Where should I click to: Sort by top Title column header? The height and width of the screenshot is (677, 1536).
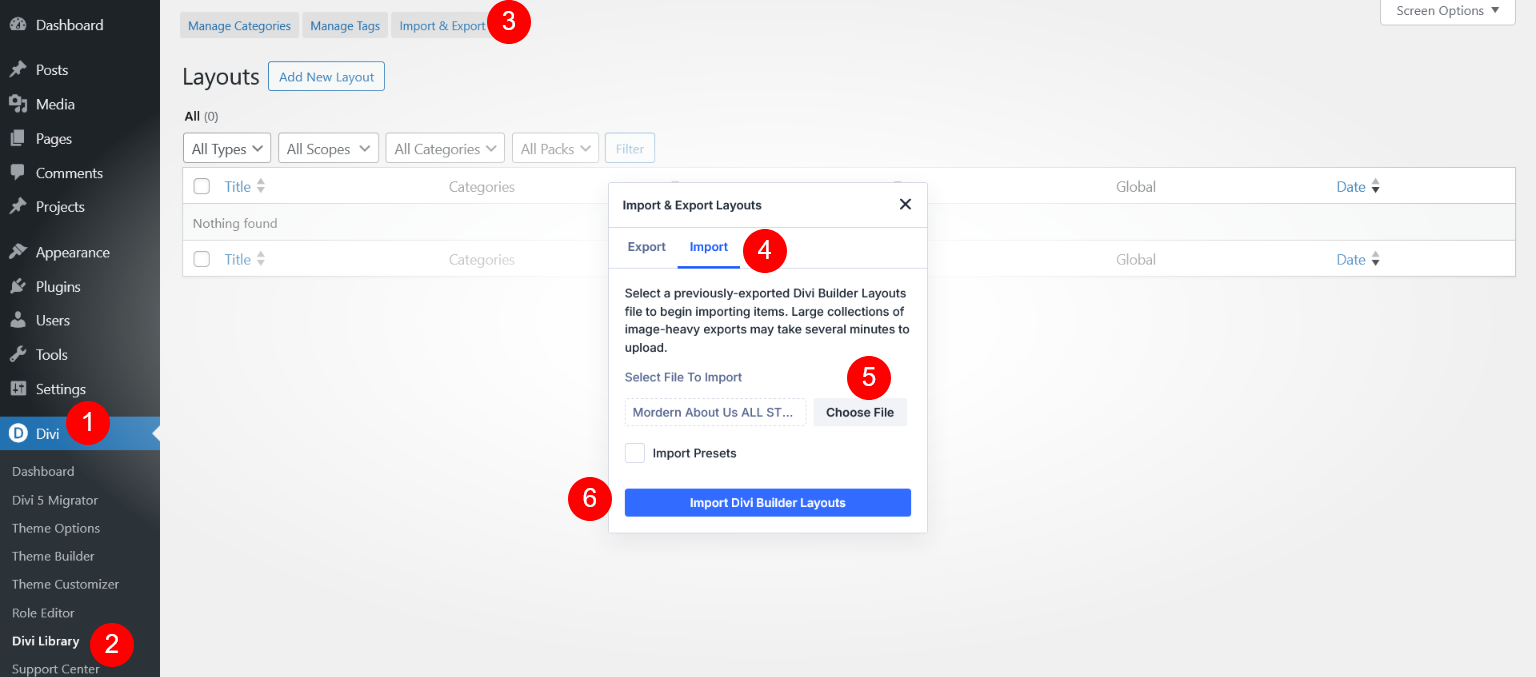pos(238,186)
